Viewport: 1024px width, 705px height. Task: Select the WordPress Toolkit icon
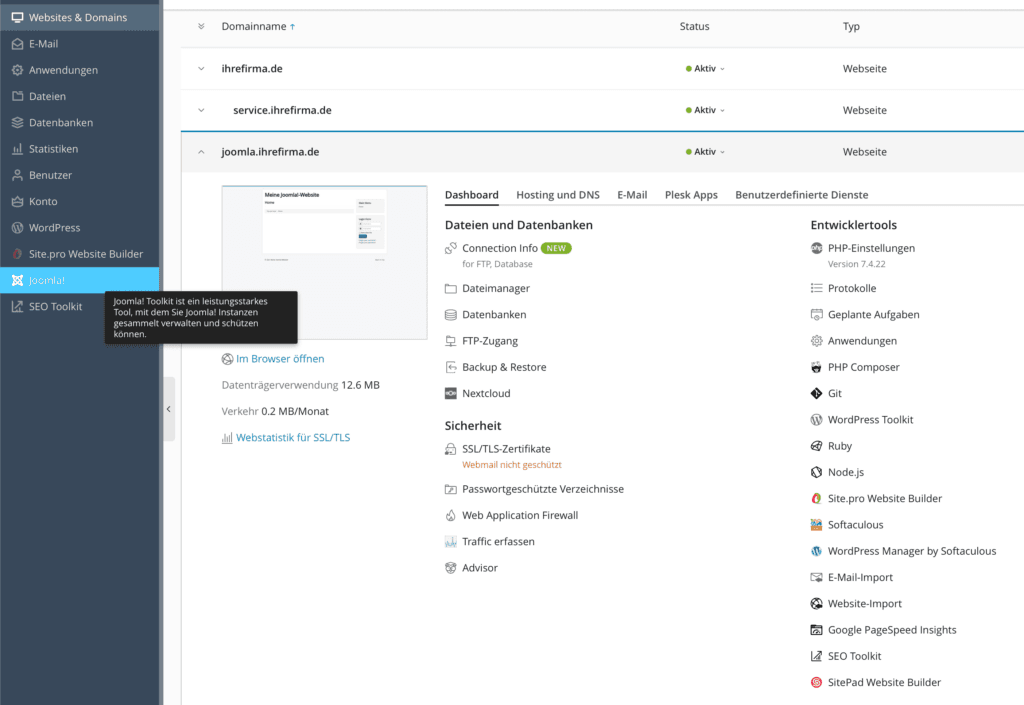point(817,420)
